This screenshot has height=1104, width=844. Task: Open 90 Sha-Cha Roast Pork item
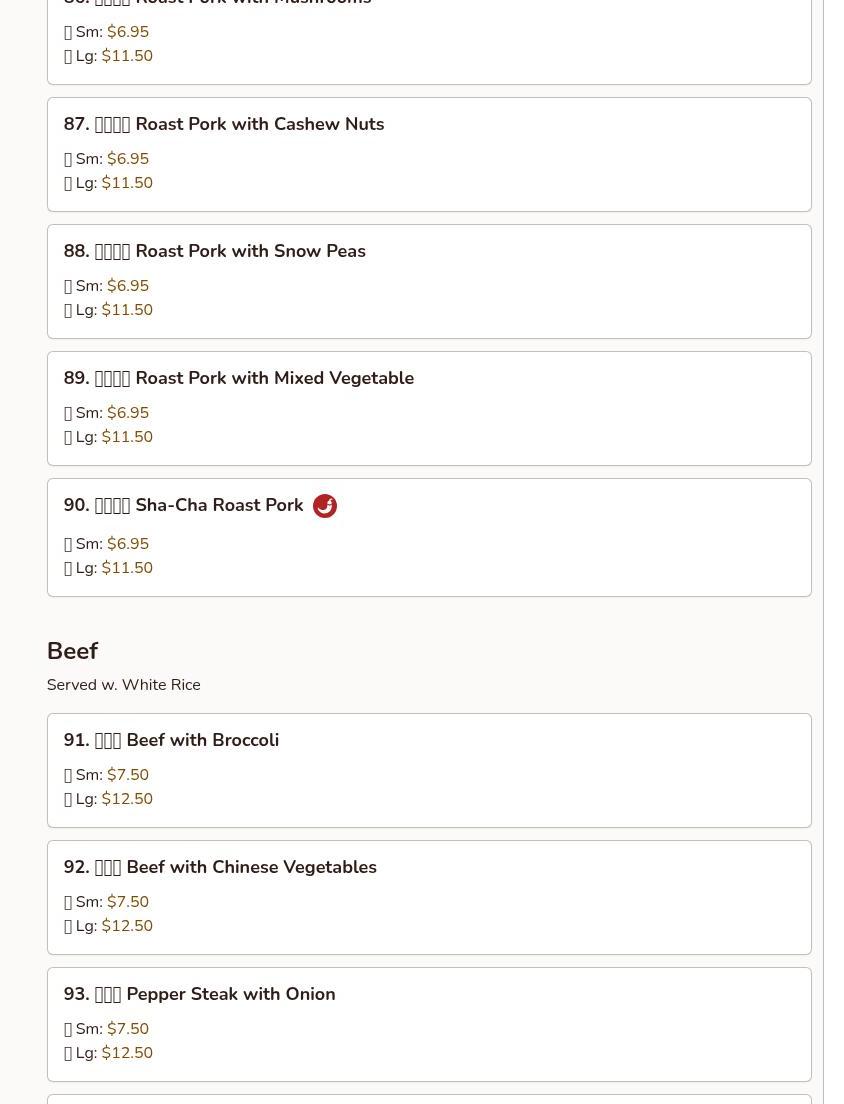(x=429, y=537)
